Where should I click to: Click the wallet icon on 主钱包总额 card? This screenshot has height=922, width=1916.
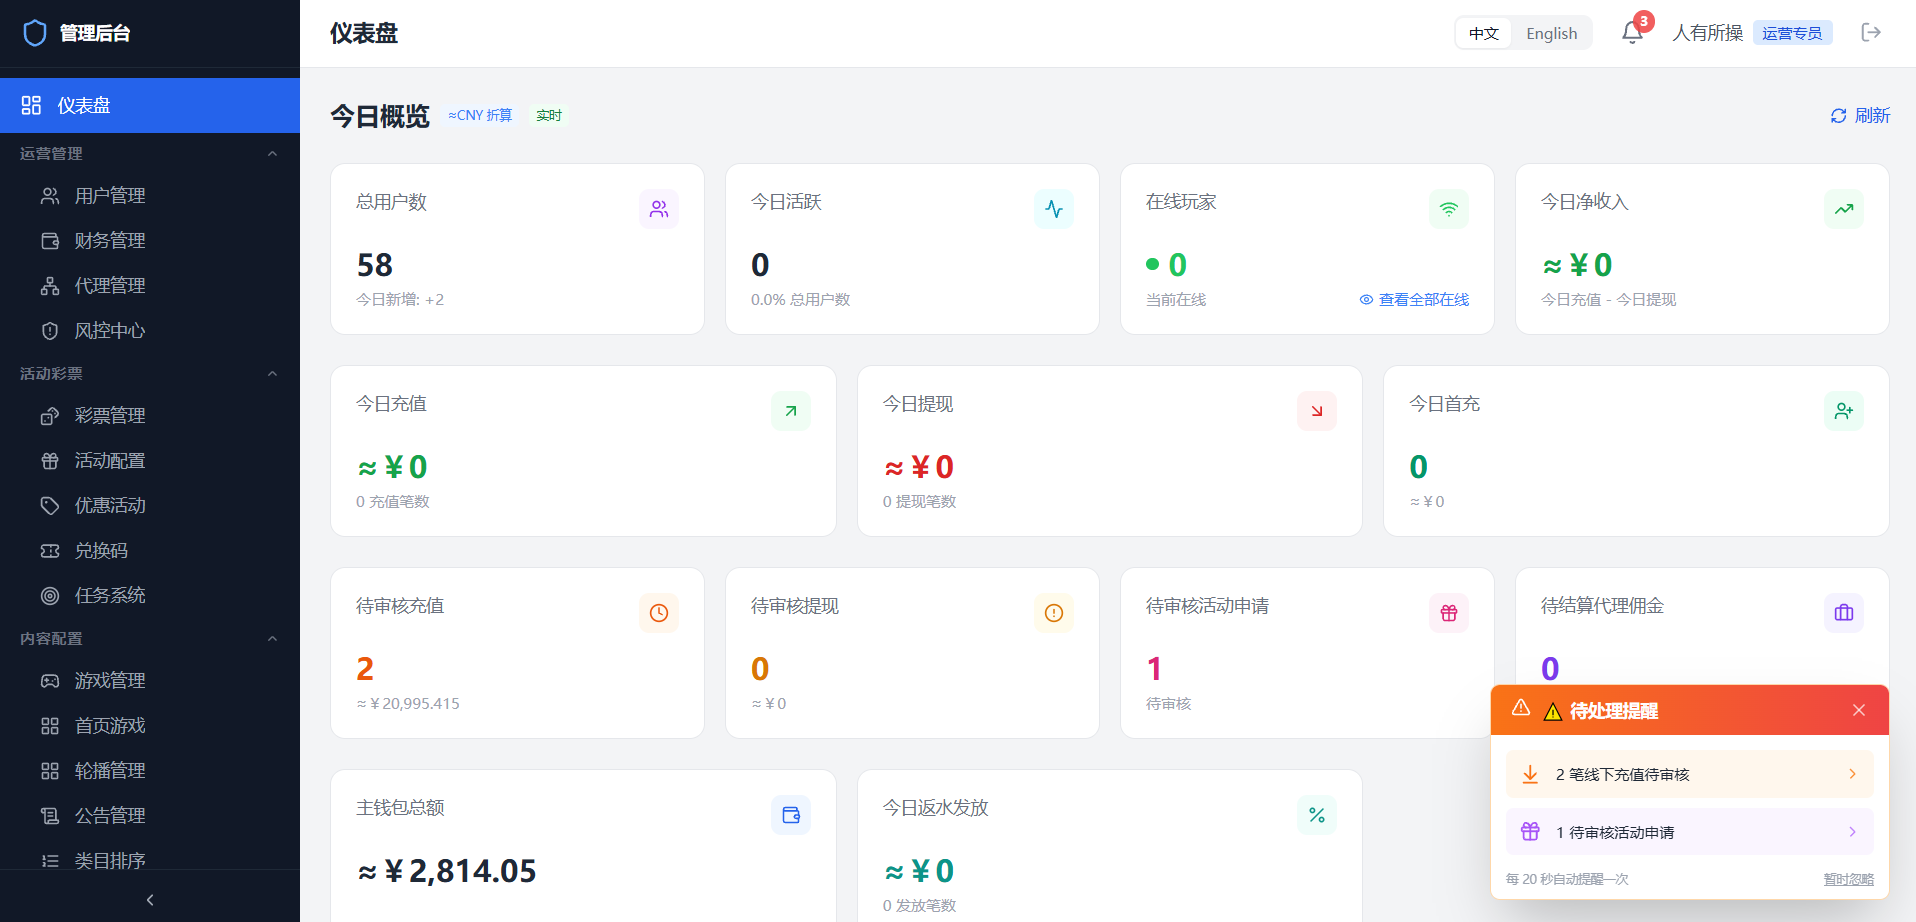tap(791, 815)
